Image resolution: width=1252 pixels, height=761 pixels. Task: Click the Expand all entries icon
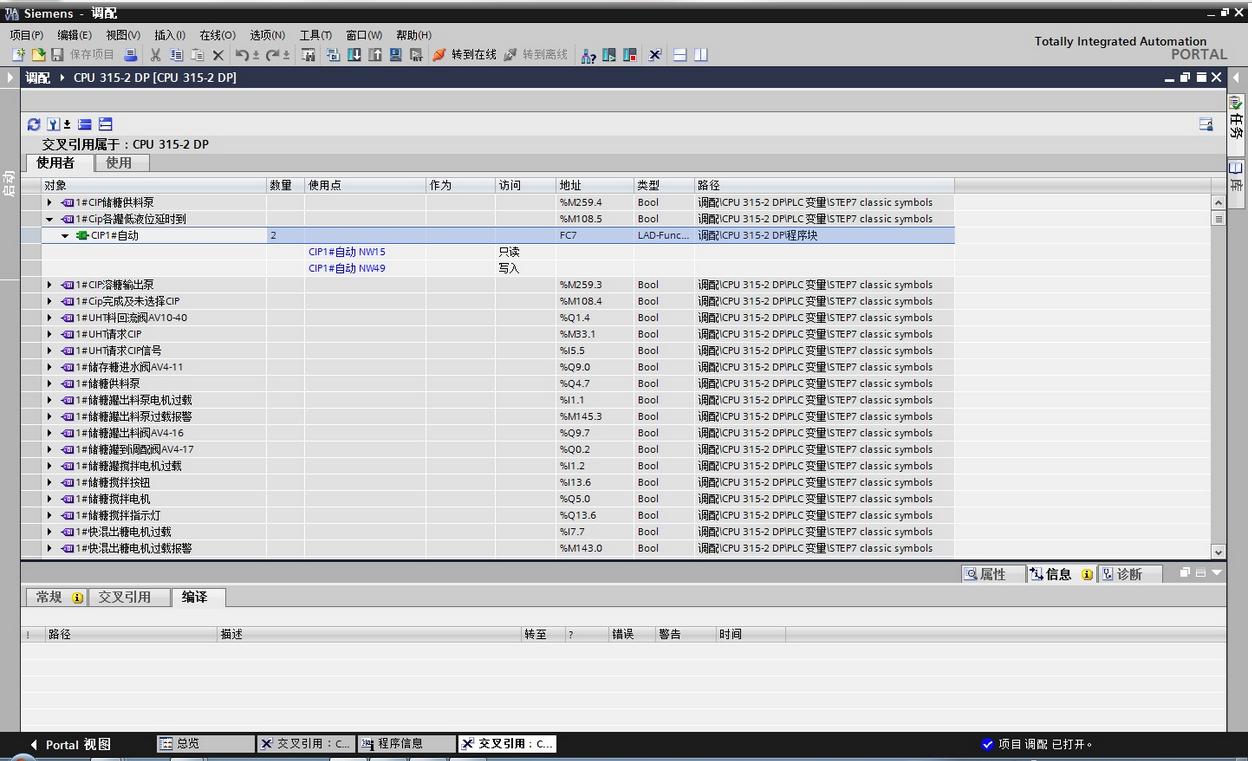tap(105, 124)
